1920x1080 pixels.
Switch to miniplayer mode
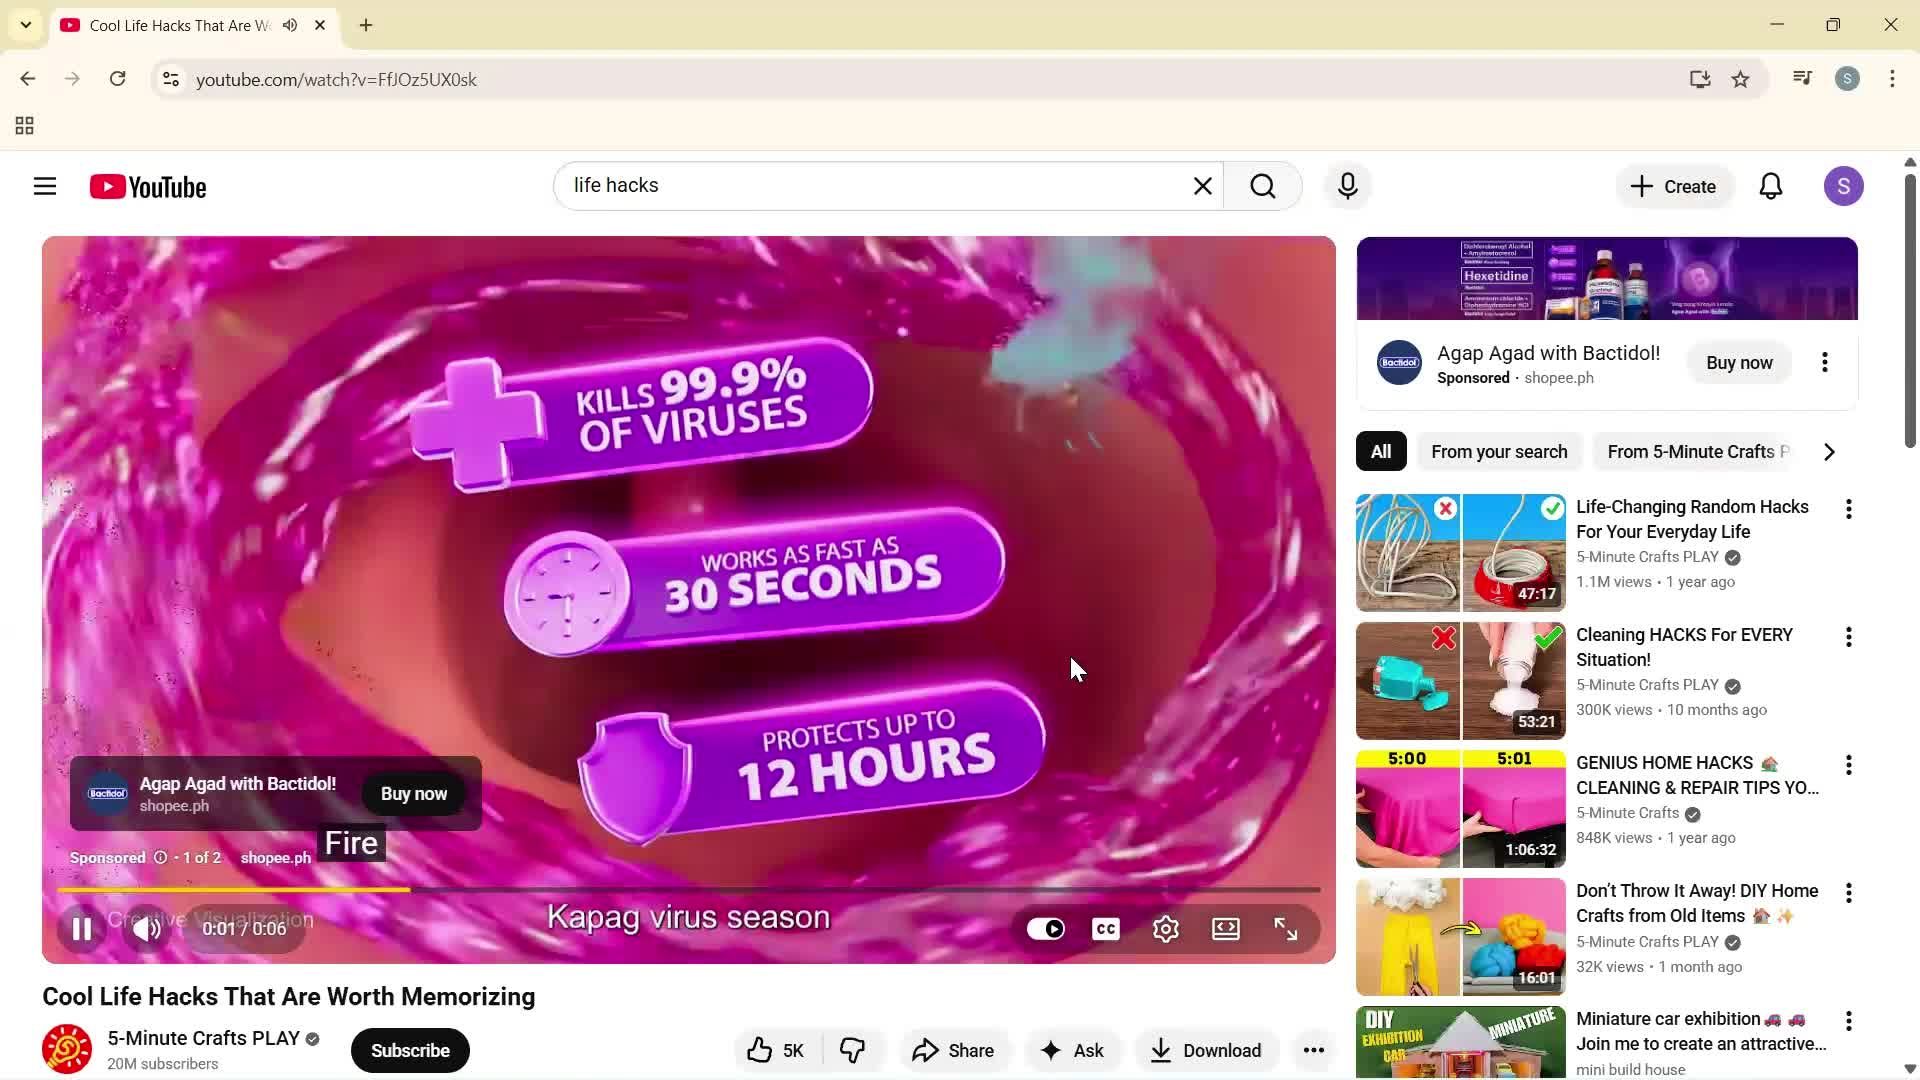point(1225,928)
